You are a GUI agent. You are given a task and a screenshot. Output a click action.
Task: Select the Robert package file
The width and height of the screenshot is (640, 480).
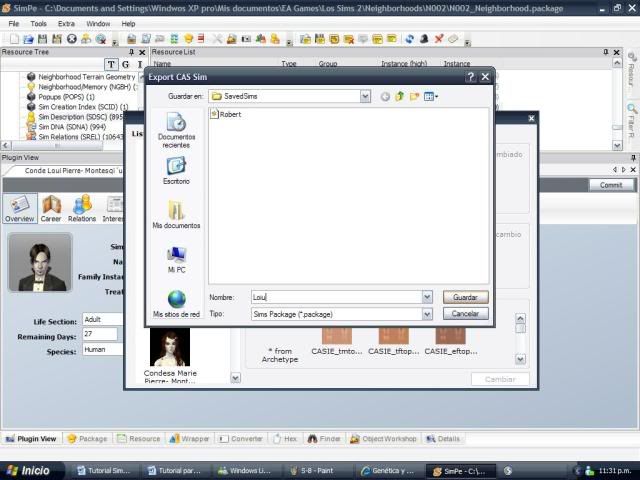coord(226,114)
